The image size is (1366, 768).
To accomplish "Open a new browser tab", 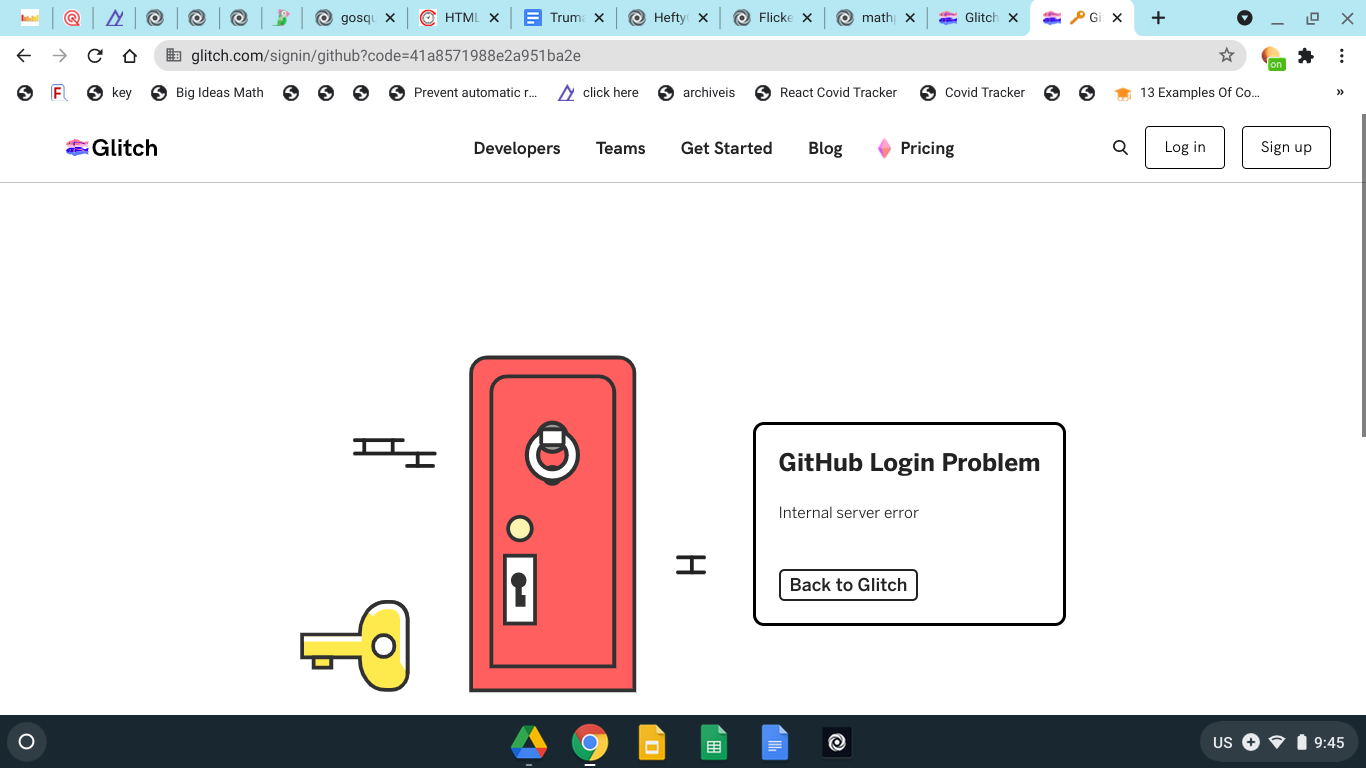I will click(1158, 18).
